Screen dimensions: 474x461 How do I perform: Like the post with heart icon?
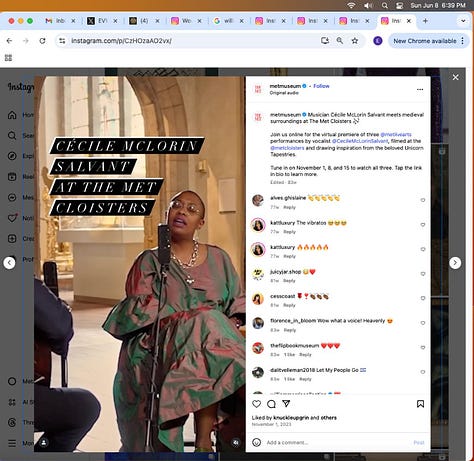coord(256,404)
